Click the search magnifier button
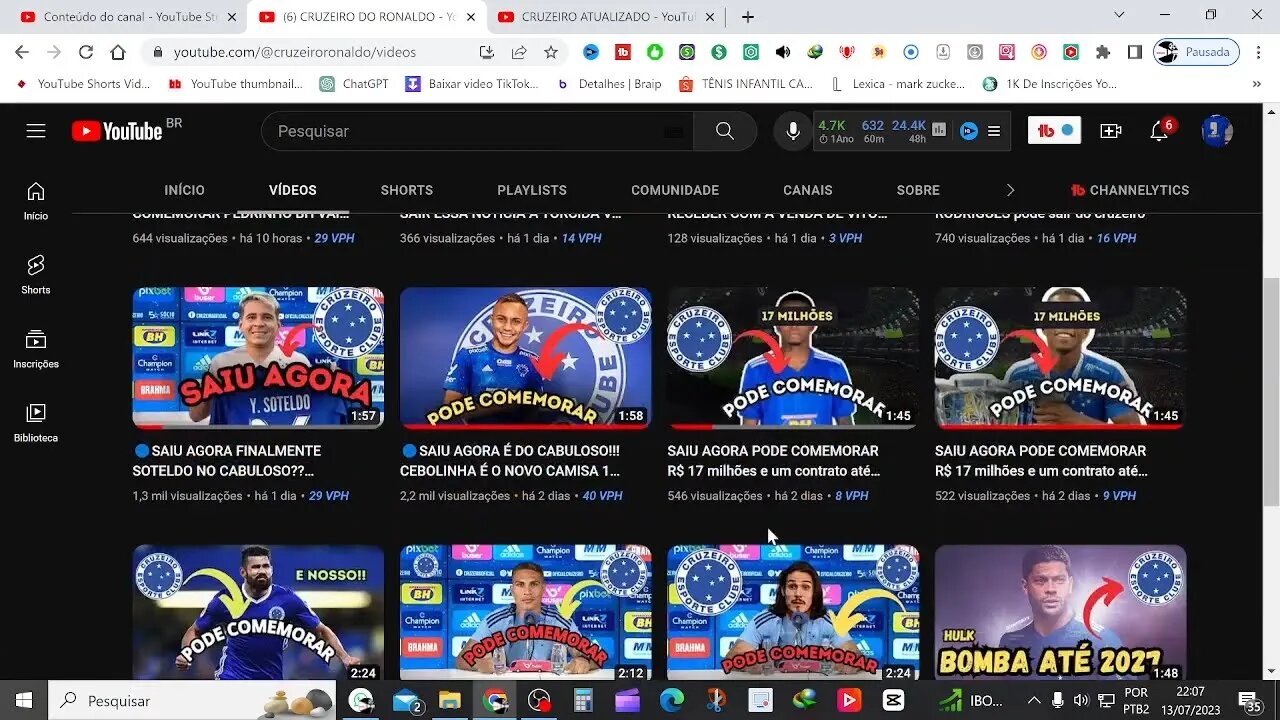1280x720 pixels. (725, 131)
